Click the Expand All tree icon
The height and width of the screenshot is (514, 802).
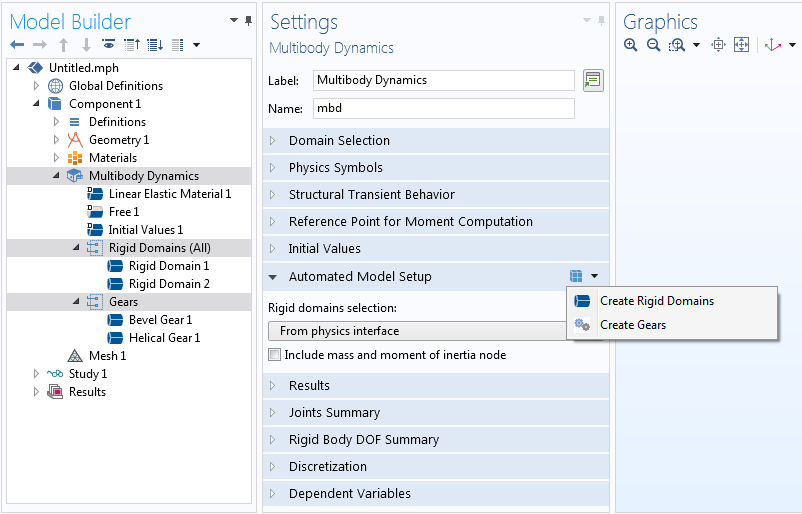154,45
